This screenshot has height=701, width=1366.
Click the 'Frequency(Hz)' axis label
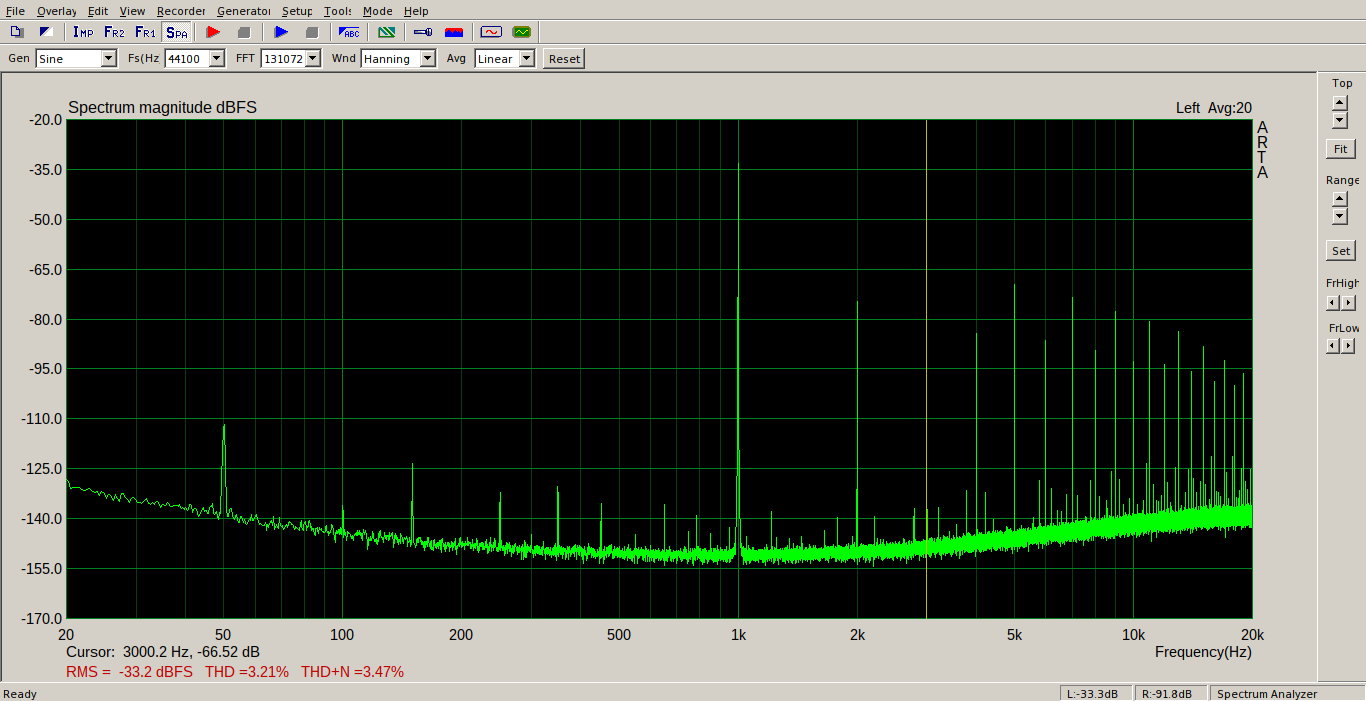[1203, 652]
